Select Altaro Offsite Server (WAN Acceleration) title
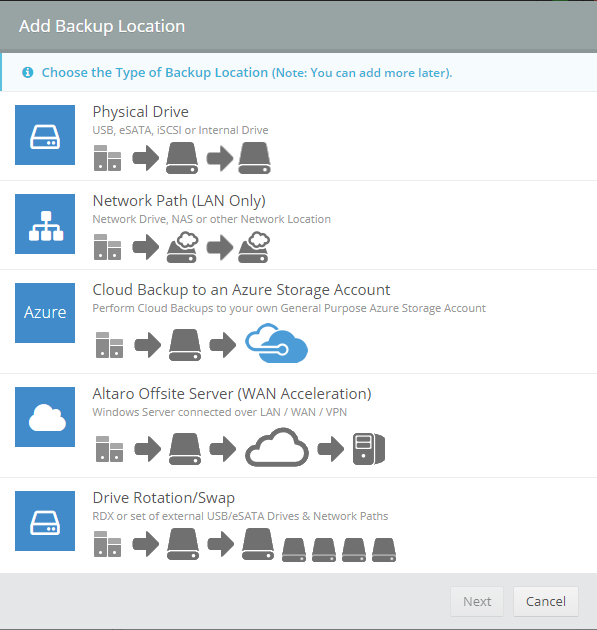Image resolution: width=597 pixels, height=630 pixels. (232, 394)
